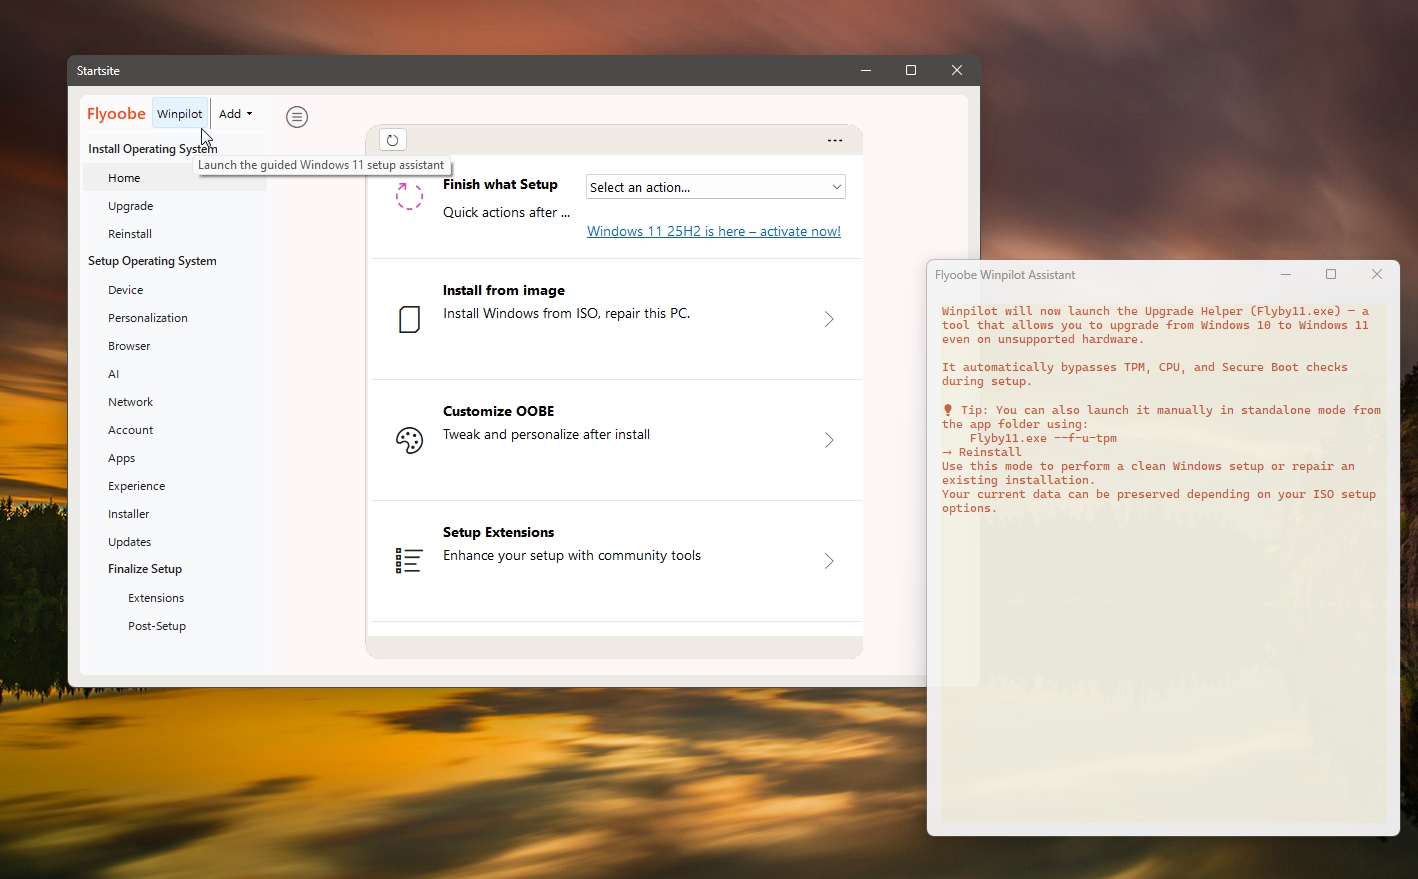The image size is (1418, 879).
Task: Click the Winpilot toolbar button
Action: 180,114
